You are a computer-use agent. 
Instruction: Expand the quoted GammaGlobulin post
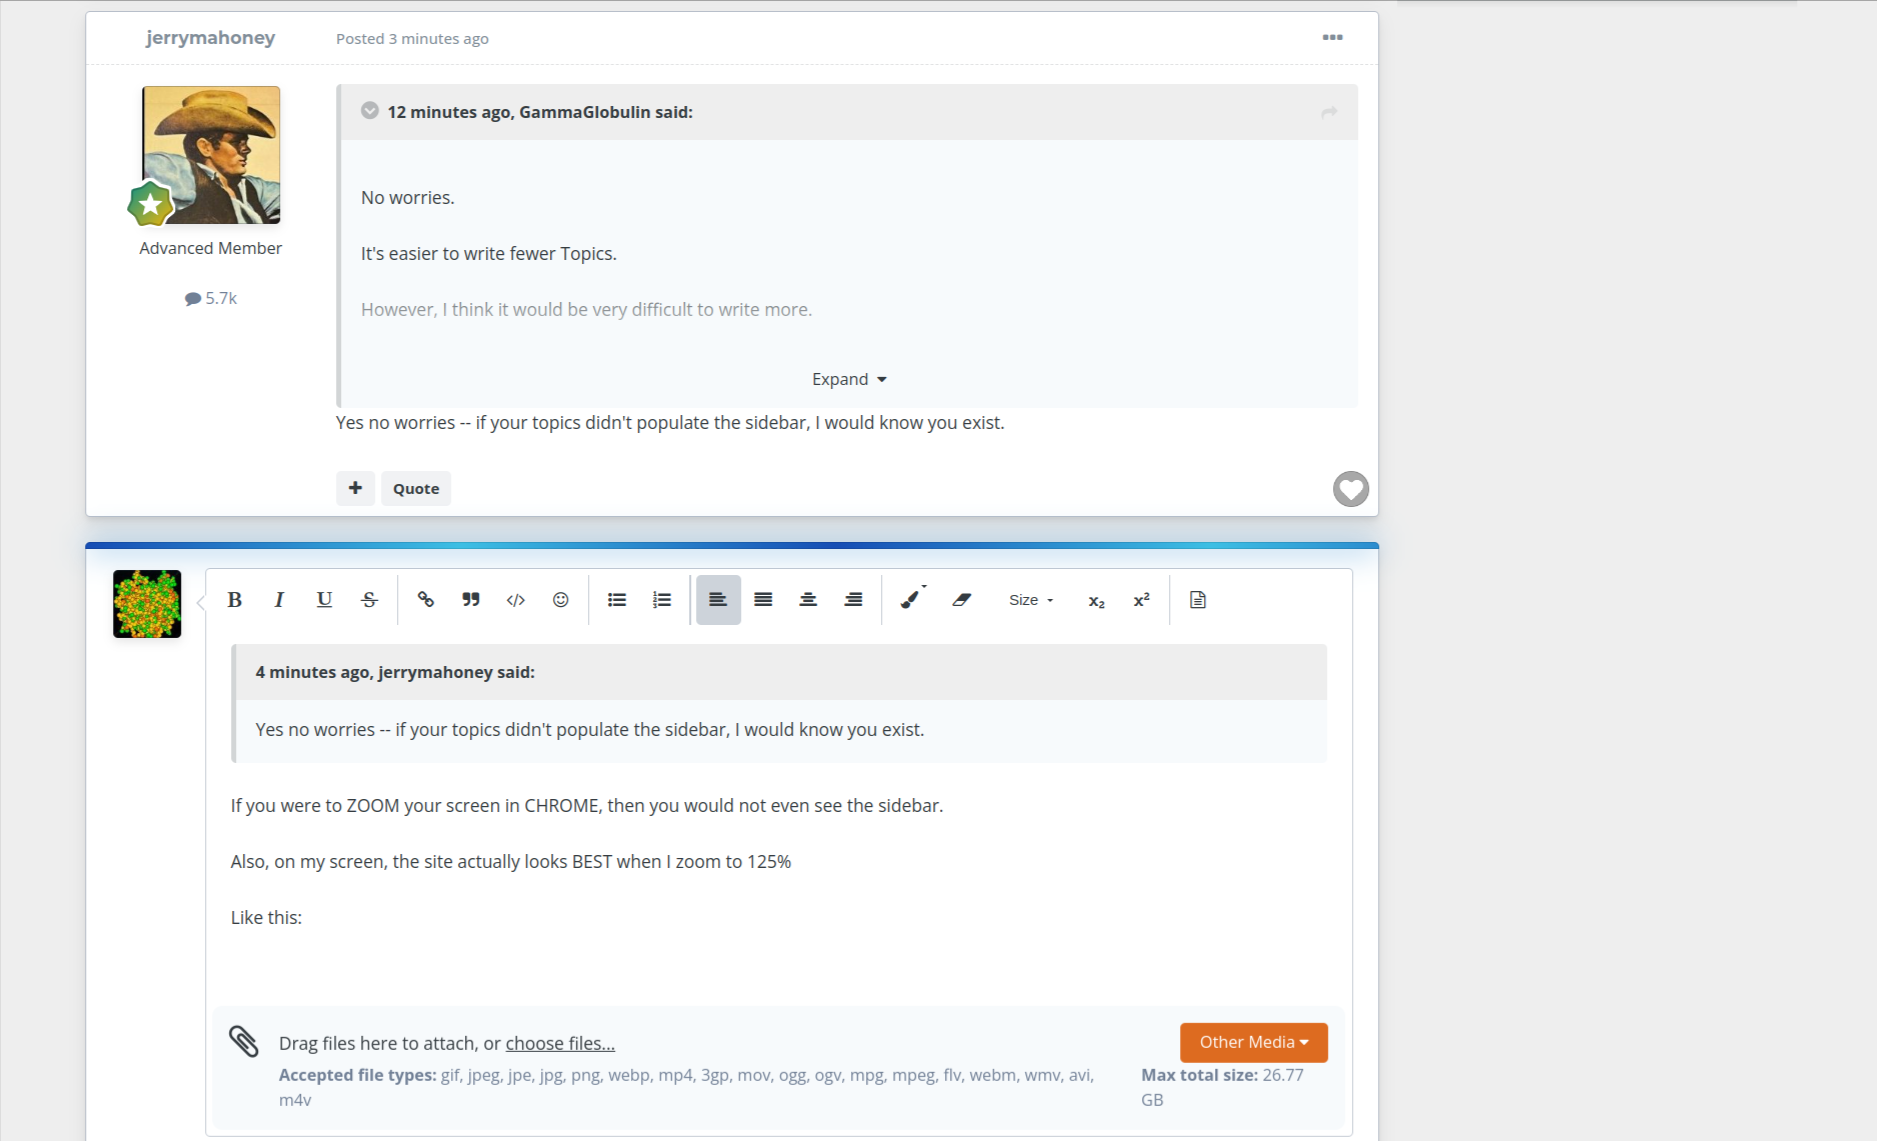pyautogui.click(x=849, y=380)
